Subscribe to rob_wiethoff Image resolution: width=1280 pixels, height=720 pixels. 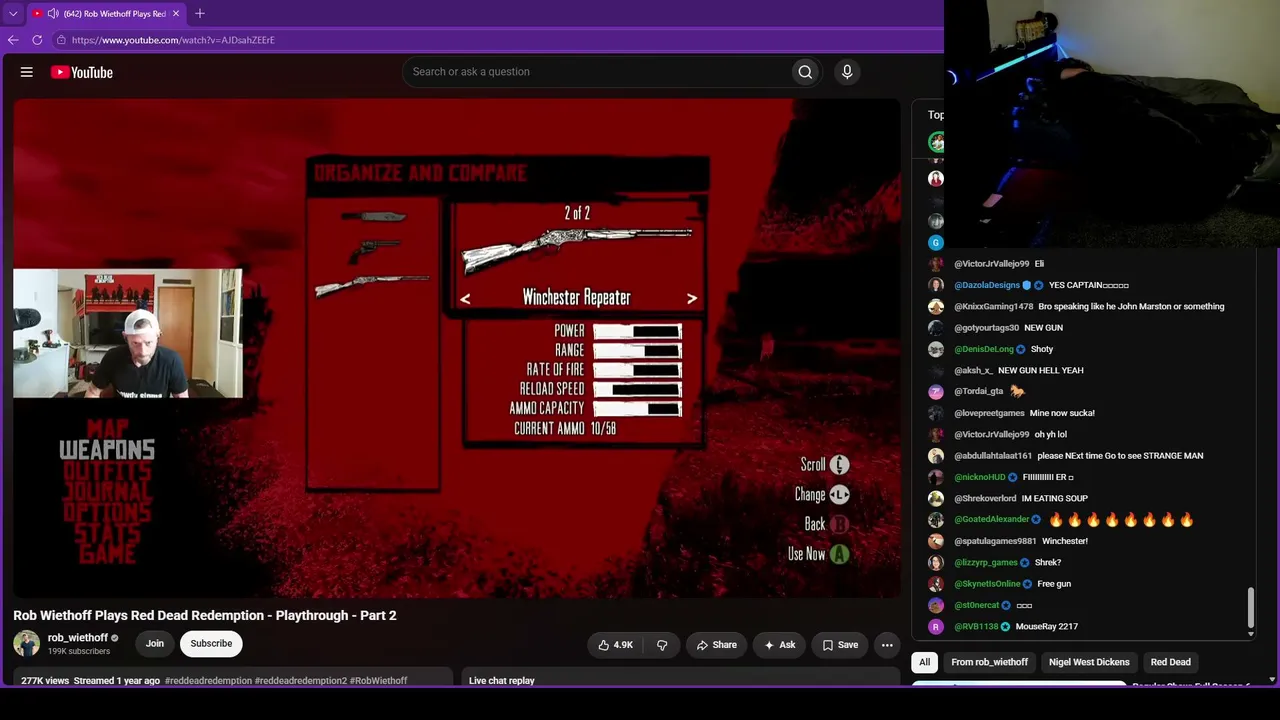point(211,644)
